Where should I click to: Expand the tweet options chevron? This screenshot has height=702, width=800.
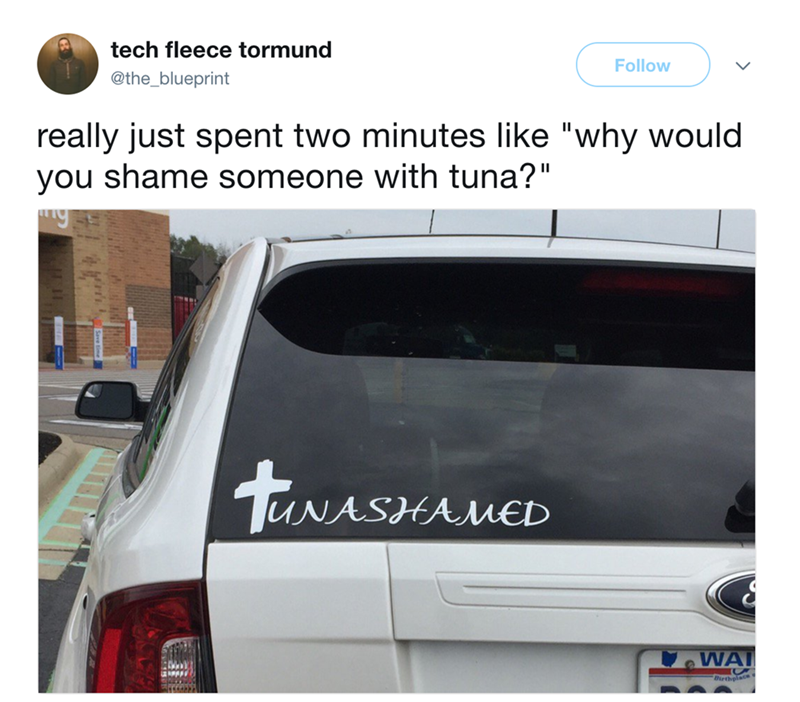pos(743,66)
